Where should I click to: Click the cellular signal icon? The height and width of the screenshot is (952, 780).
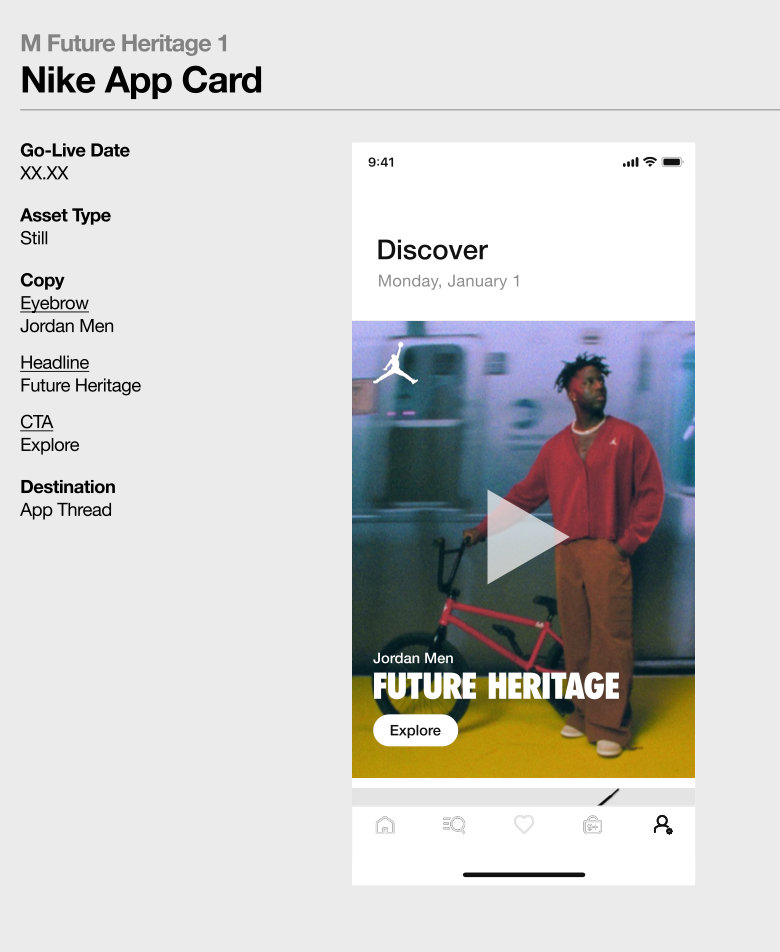click(x=631, y=162)
